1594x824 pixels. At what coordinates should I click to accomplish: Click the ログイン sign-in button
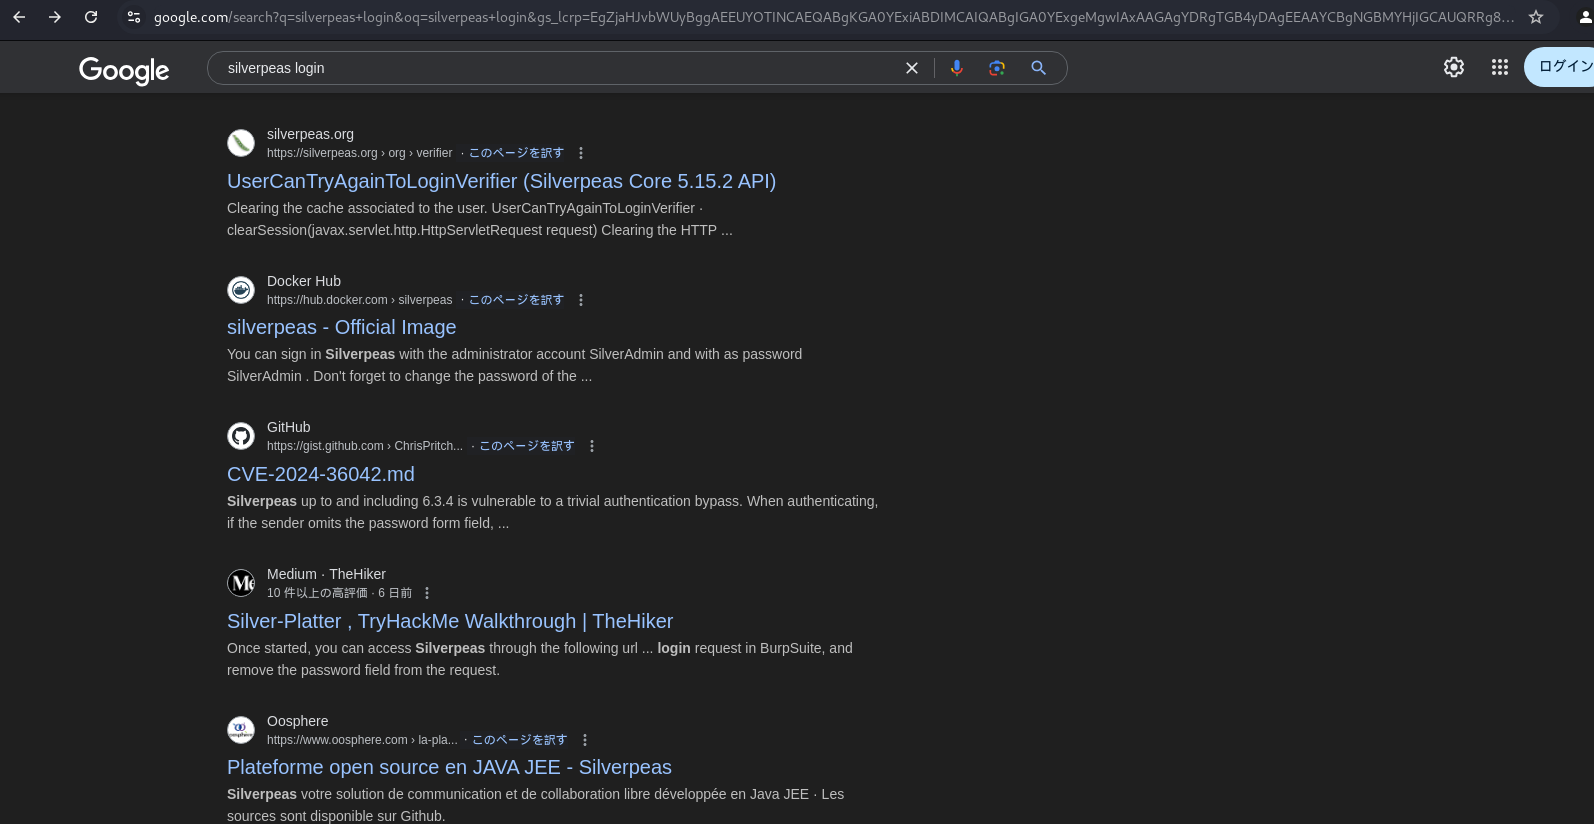click(x=1560, y=67)
